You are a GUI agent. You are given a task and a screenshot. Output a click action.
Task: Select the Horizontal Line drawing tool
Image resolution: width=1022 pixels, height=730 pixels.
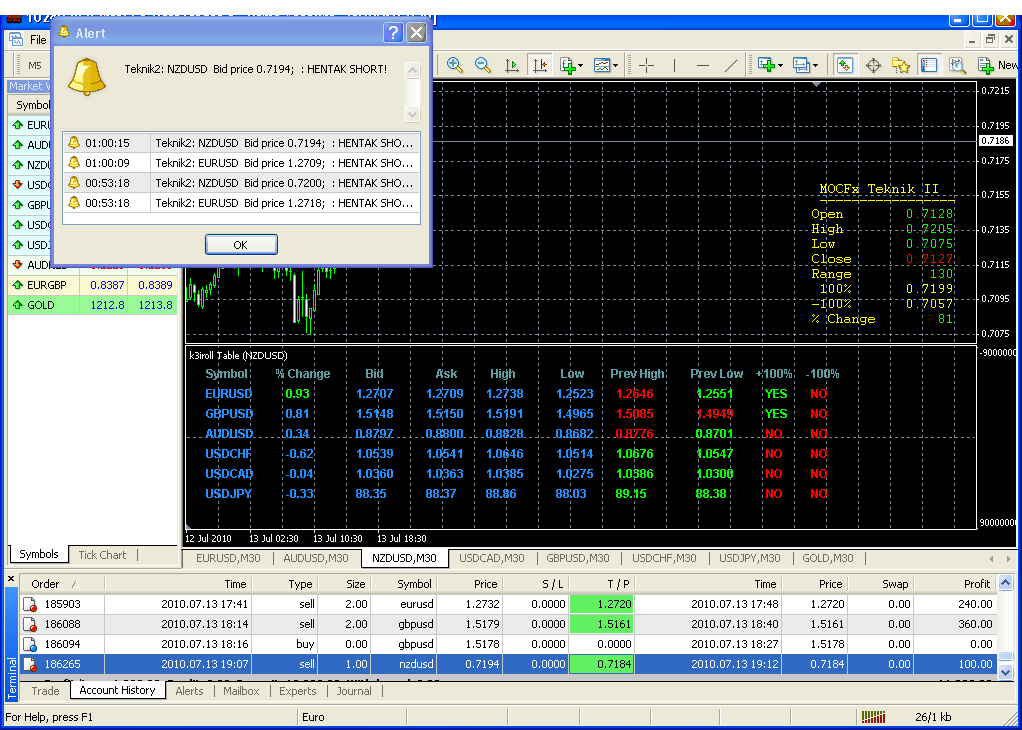(x=703, y=65)
